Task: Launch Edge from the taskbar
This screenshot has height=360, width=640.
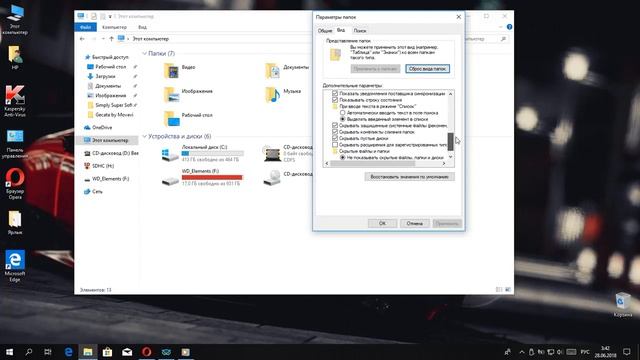Action: click(x=68, y=351)
